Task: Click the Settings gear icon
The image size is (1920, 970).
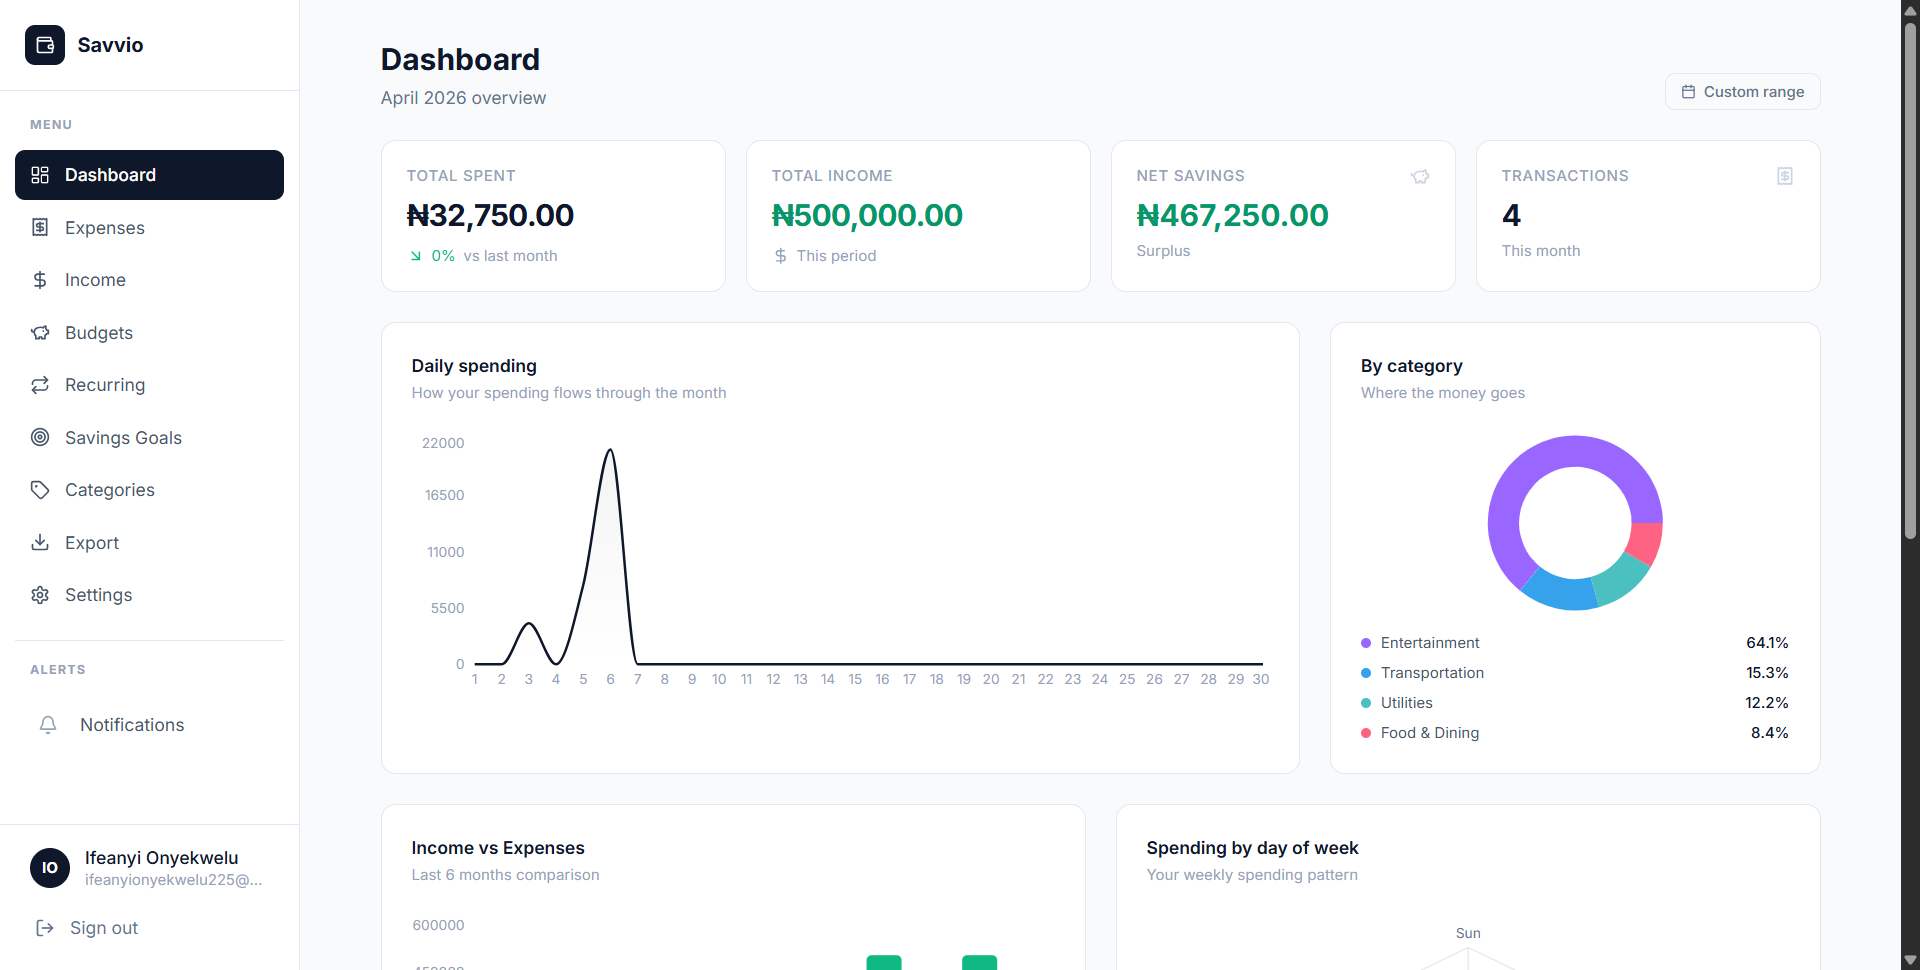Action: [x=39, y=595]
